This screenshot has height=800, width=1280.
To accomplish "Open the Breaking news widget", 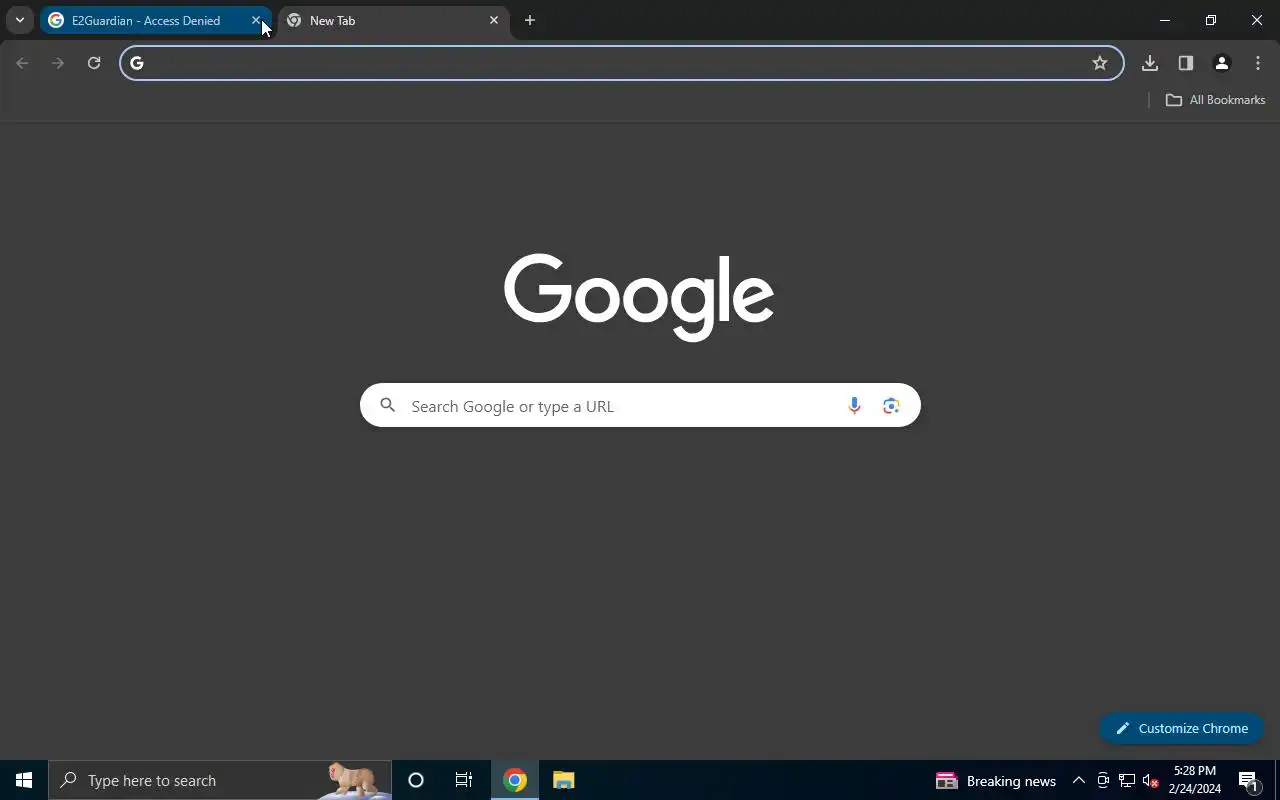I will (996, 781).
